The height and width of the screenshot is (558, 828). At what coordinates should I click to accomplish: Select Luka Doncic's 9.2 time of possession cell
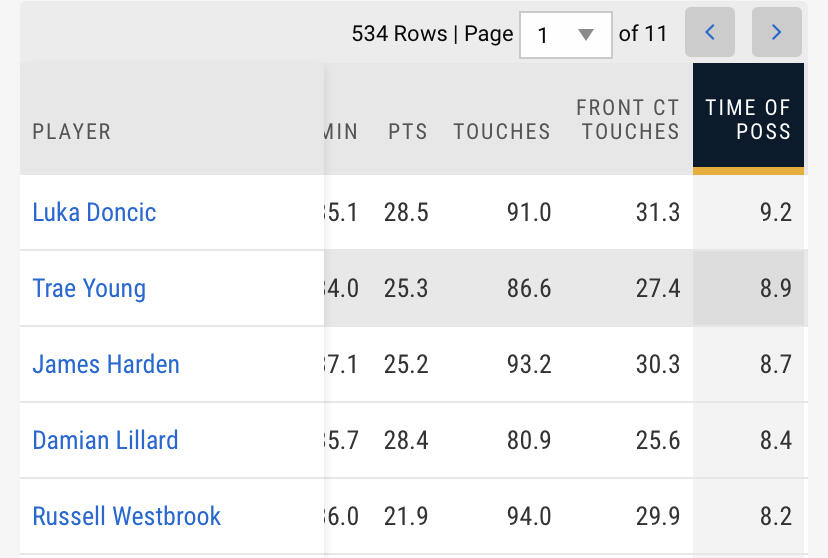point(776,212)
